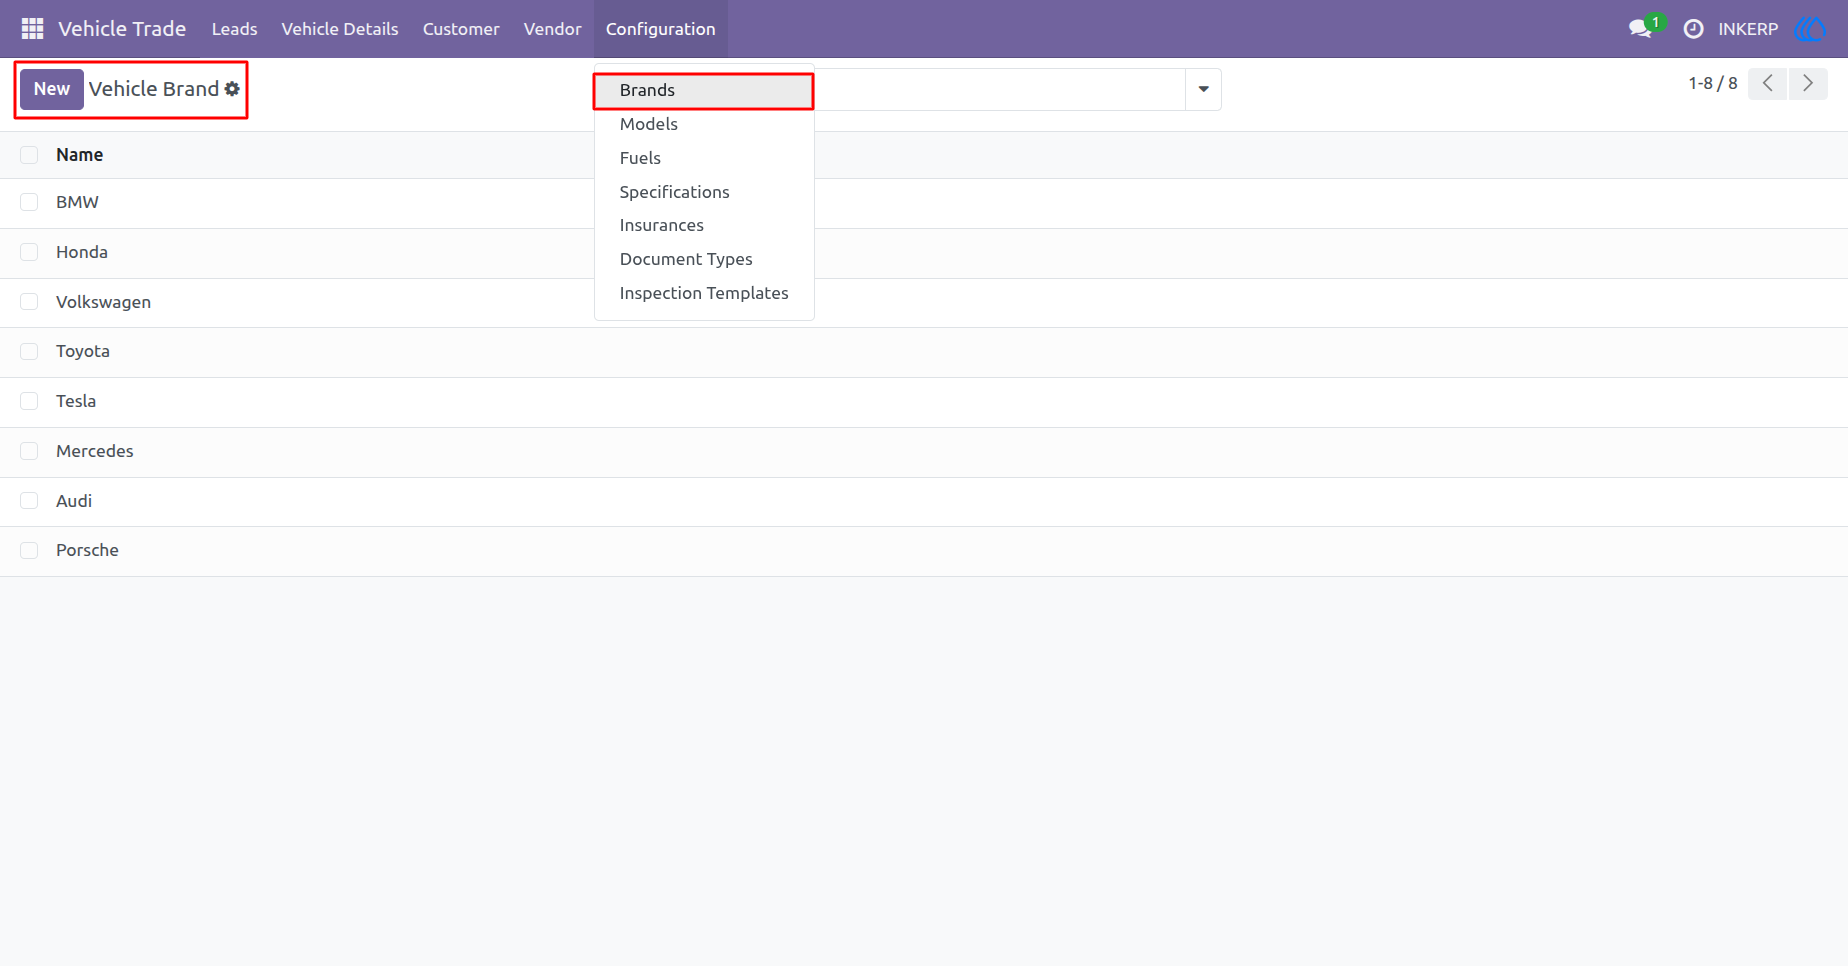Open the activities clock icon
1848x966 pixels.
[1693, 29]
